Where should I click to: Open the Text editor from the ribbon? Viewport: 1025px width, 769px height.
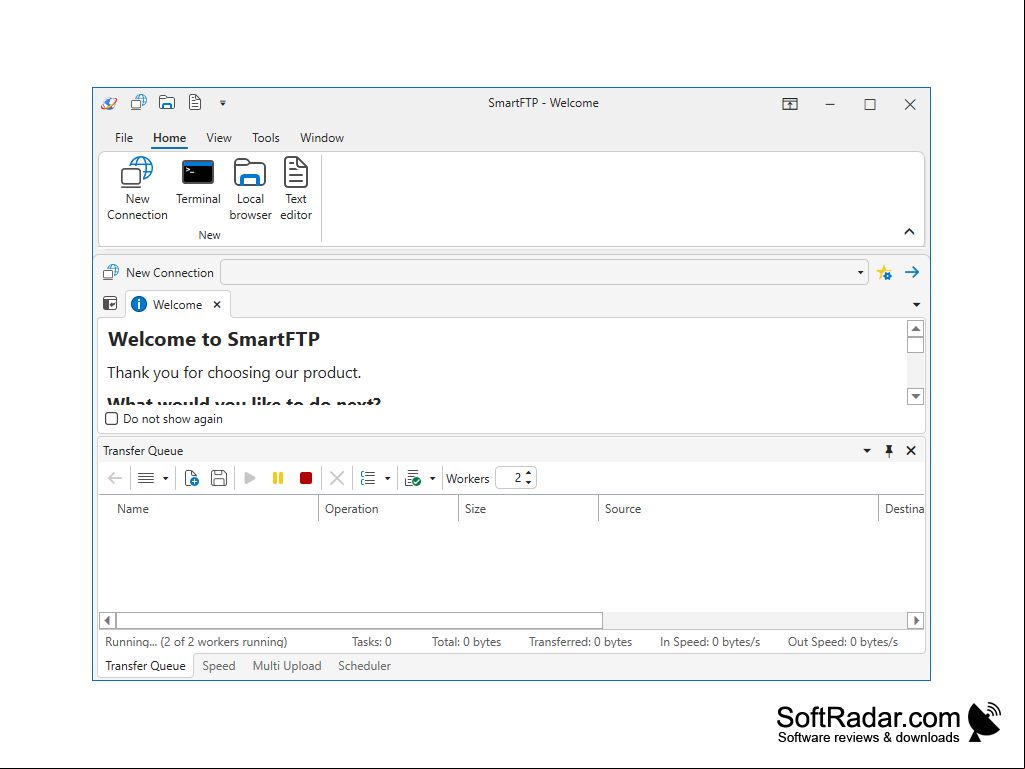296,189
